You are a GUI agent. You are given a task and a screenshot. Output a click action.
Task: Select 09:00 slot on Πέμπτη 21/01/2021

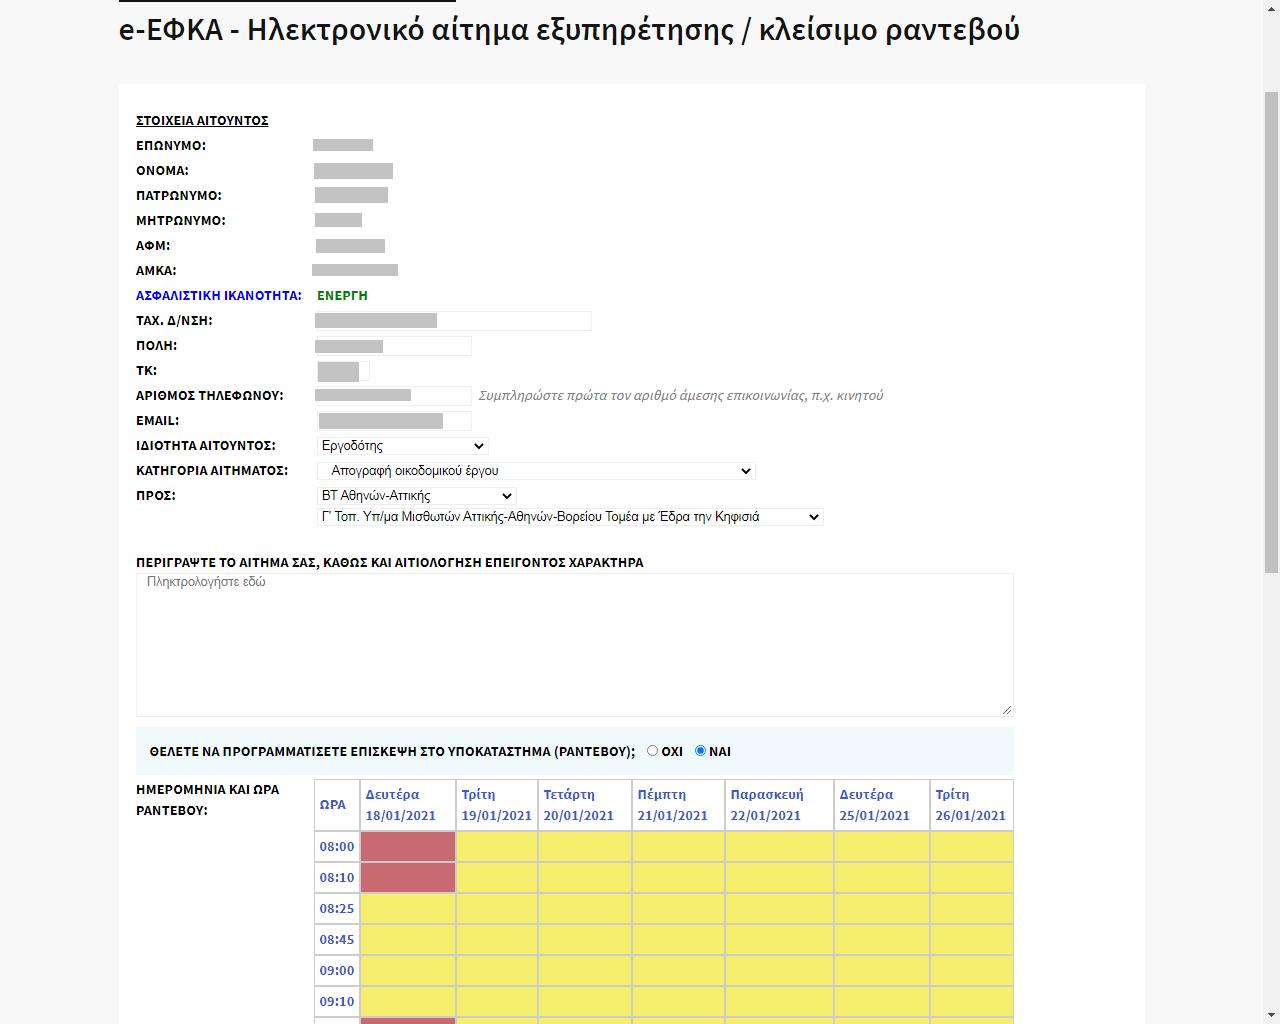[x=678, y=971]
